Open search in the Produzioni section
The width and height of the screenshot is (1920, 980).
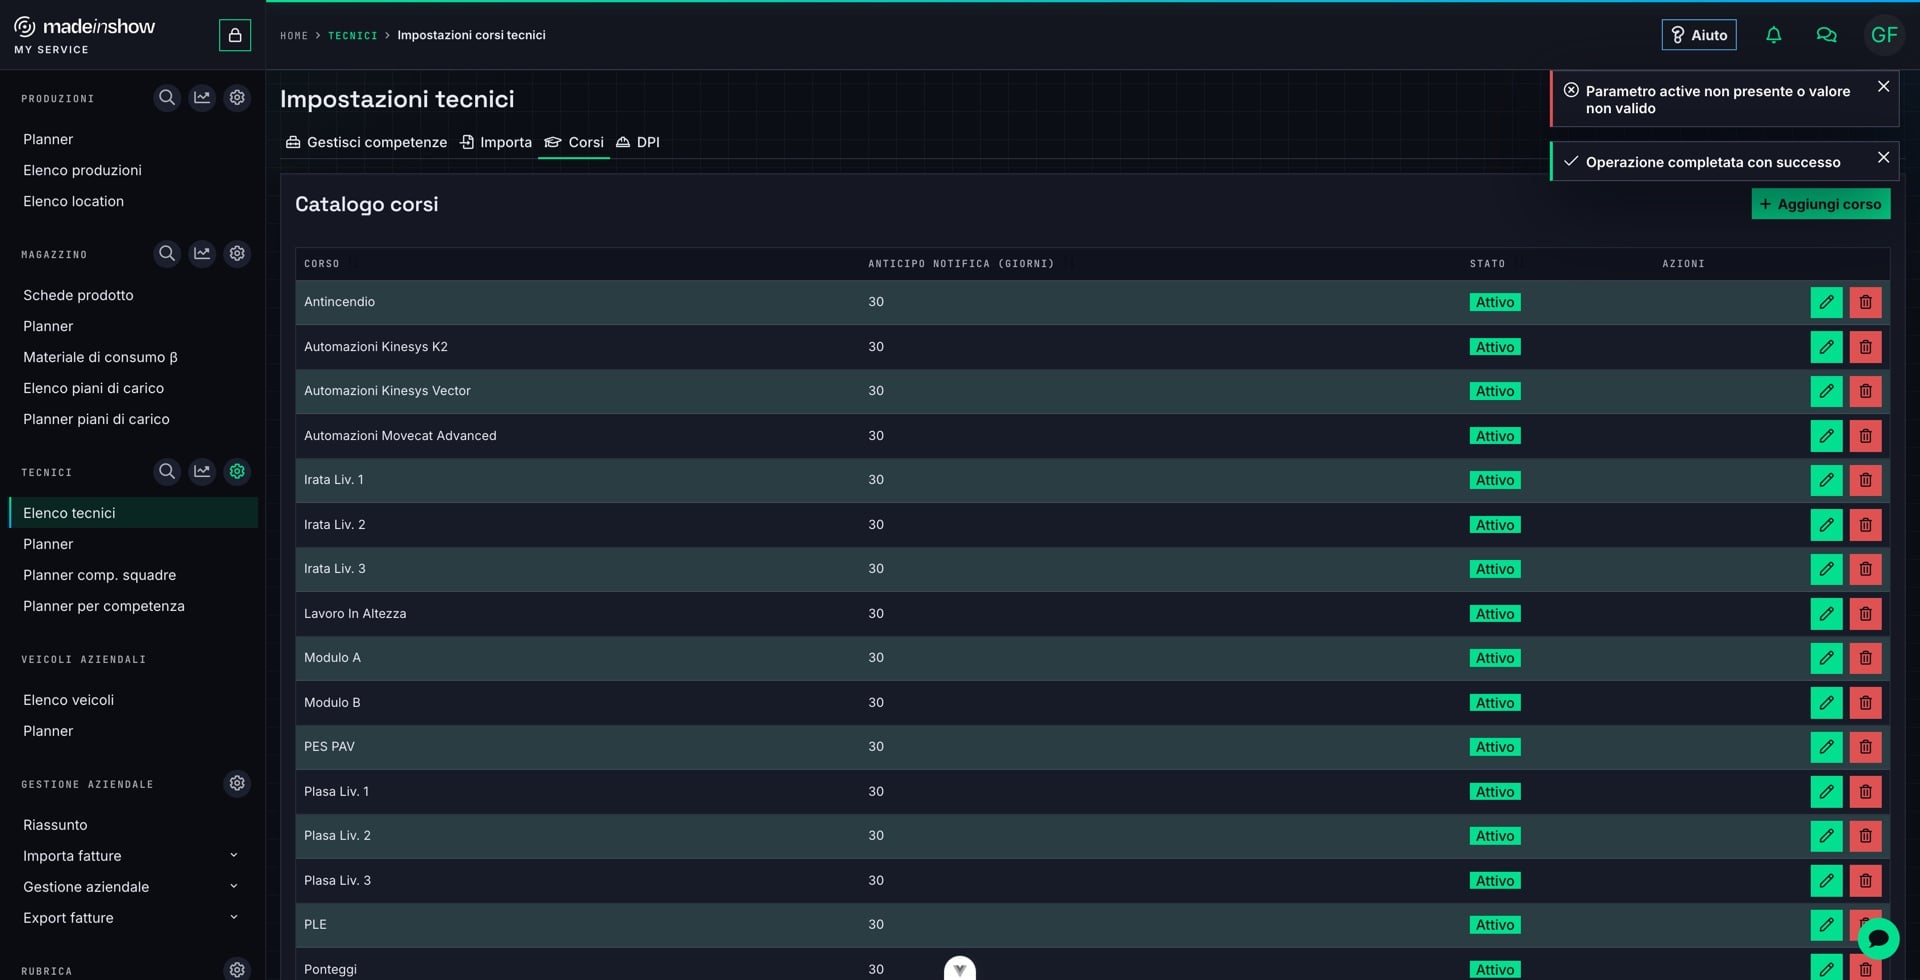point(167,98)
